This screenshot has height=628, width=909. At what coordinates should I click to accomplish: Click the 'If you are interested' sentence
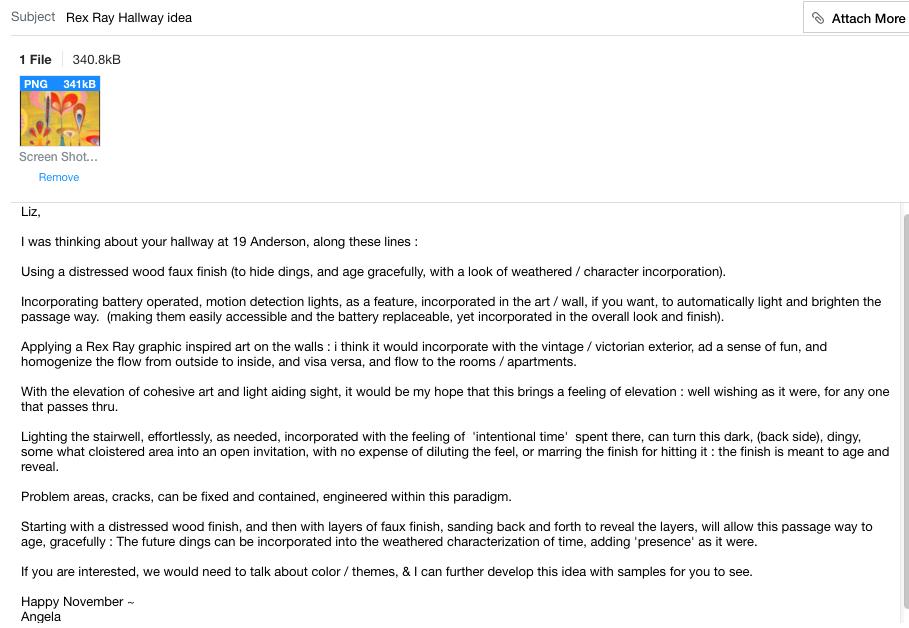pos(387,572)
